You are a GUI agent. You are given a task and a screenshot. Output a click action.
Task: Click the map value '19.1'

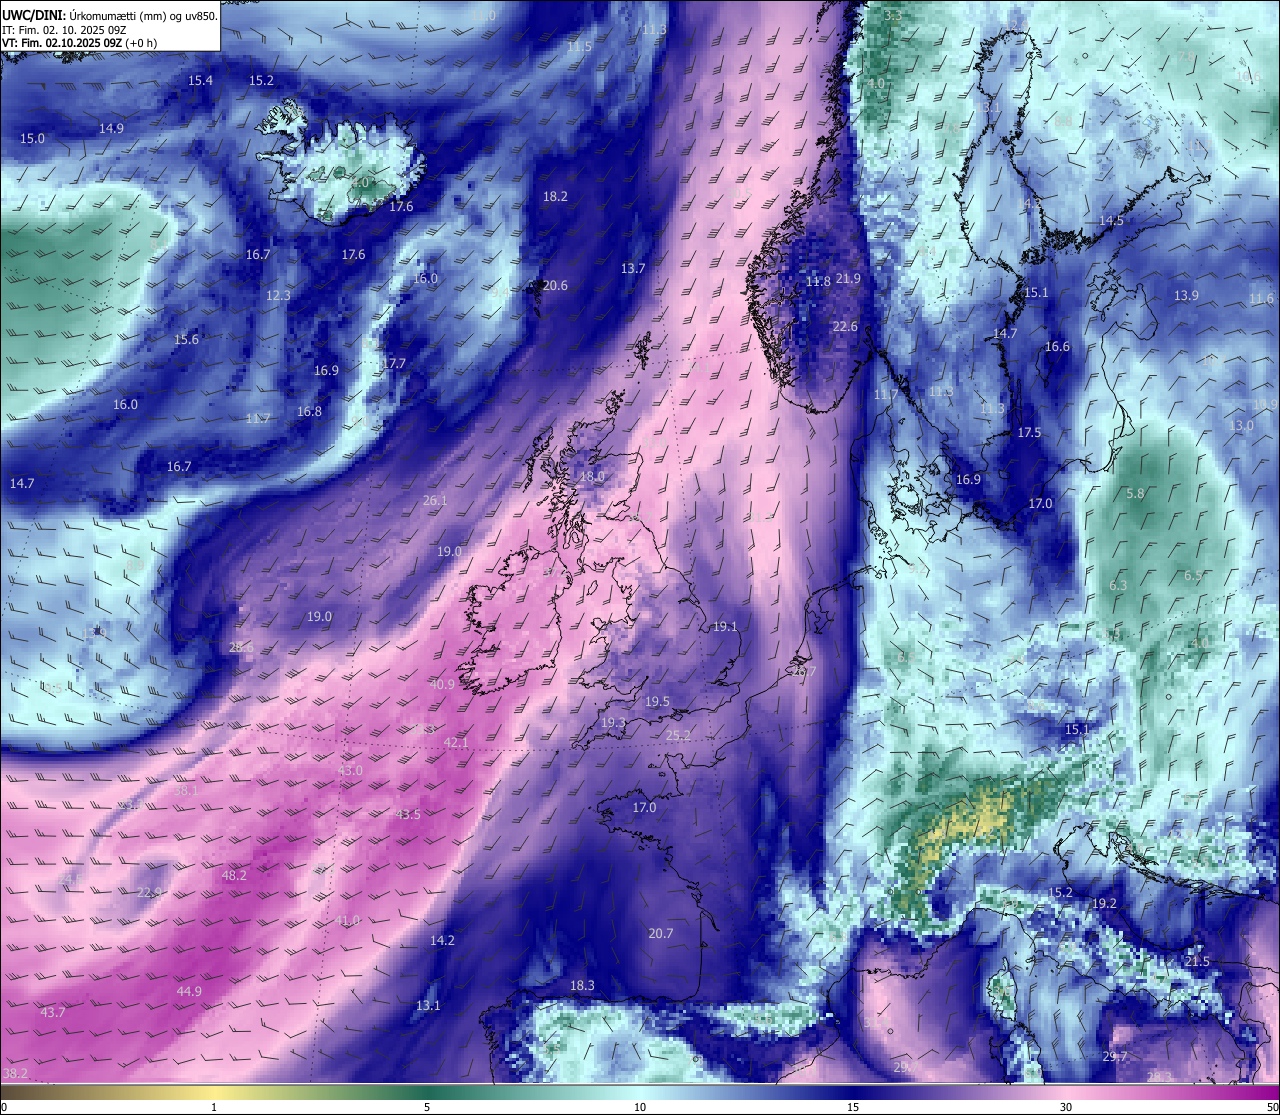click(724, 626)
